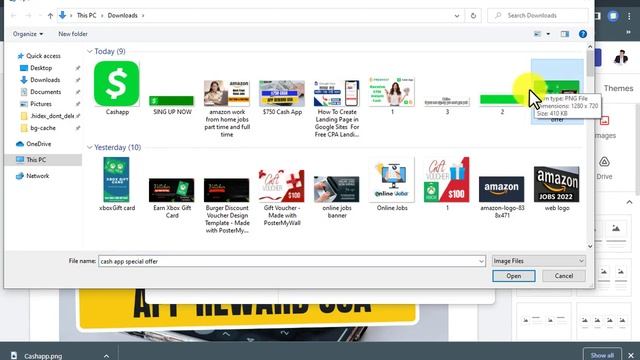The image size is (640, 360).
Task: Click the Drive option in Sites panel
Action: 604,167
